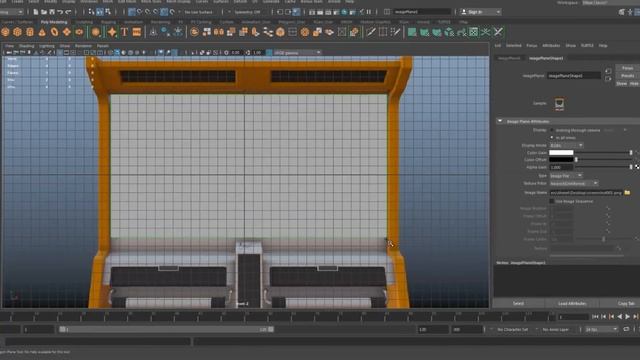This screenshot has height=360, width=640.
Task: Create a polygon torus from the shelf
Action: (x=54, y=32)
